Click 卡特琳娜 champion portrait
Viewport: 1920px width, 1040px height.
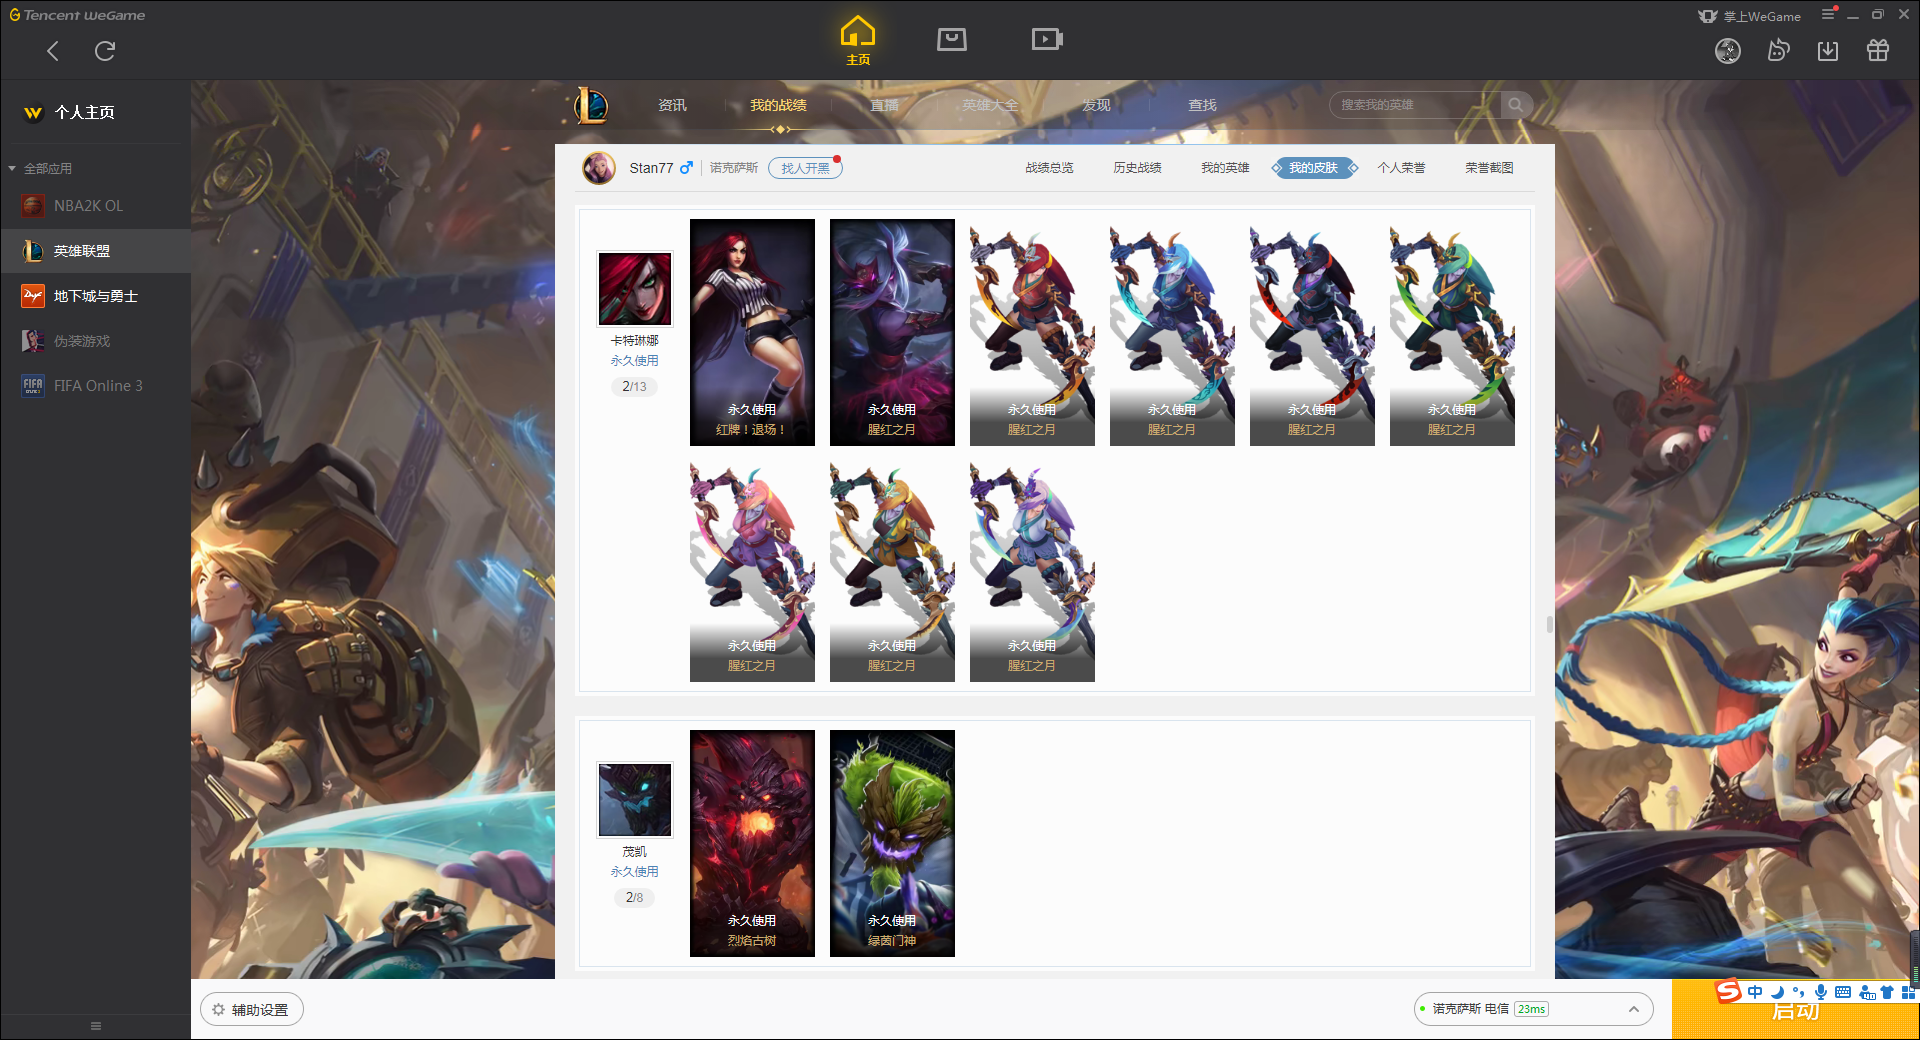[635, 289]
